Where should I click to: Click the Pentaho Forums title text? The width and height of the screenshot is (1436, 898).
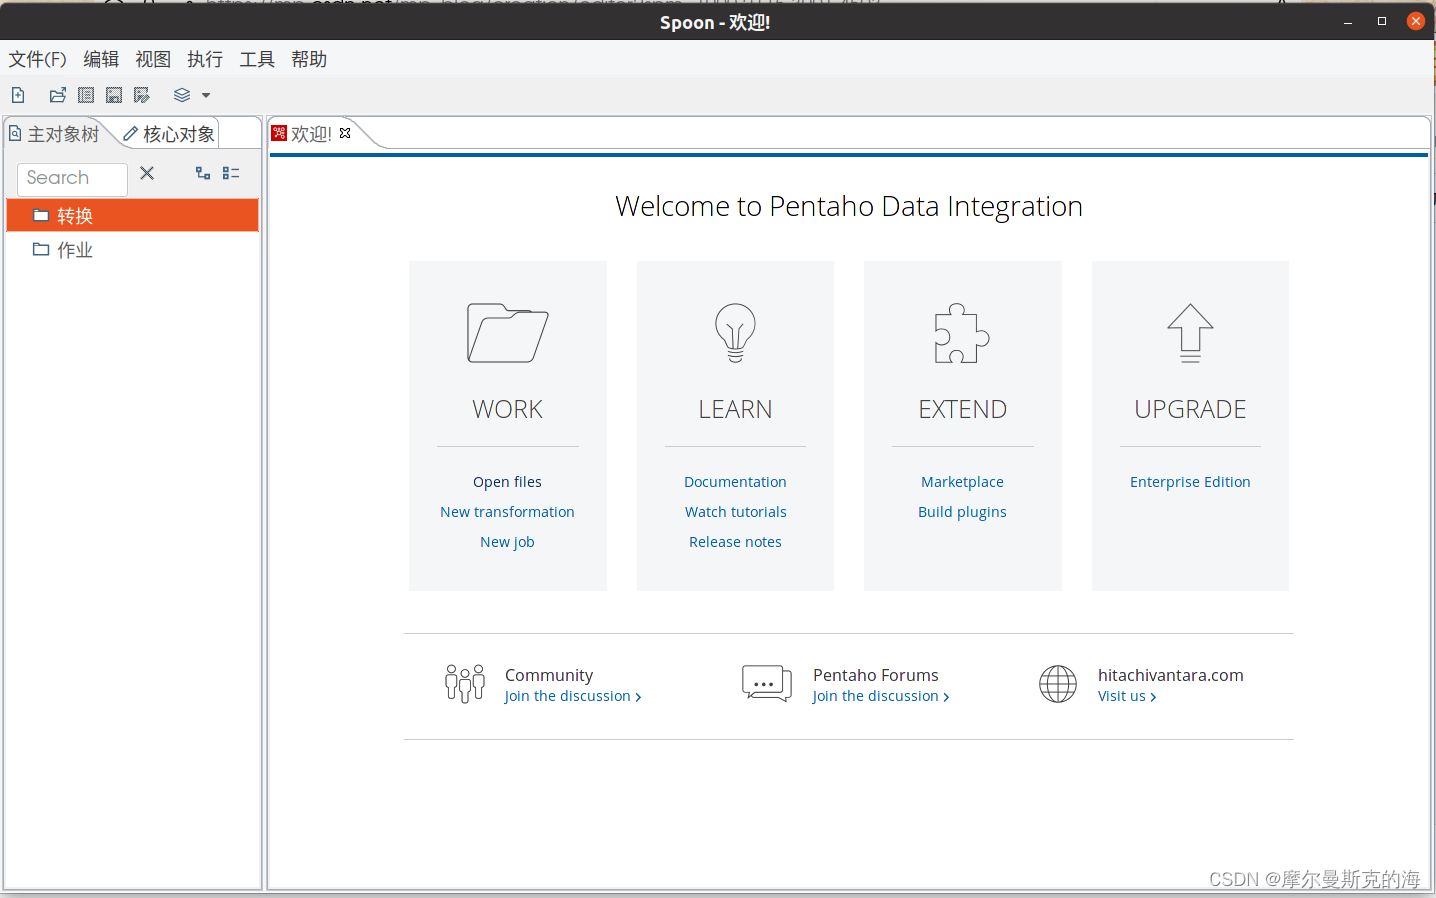pos(875,675)
